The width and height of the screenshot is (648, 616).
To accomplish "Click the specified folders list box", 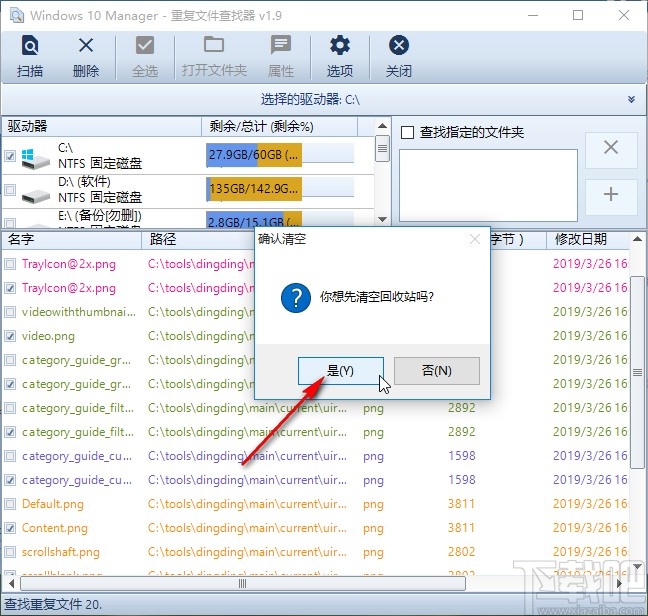I will point(488,185).
